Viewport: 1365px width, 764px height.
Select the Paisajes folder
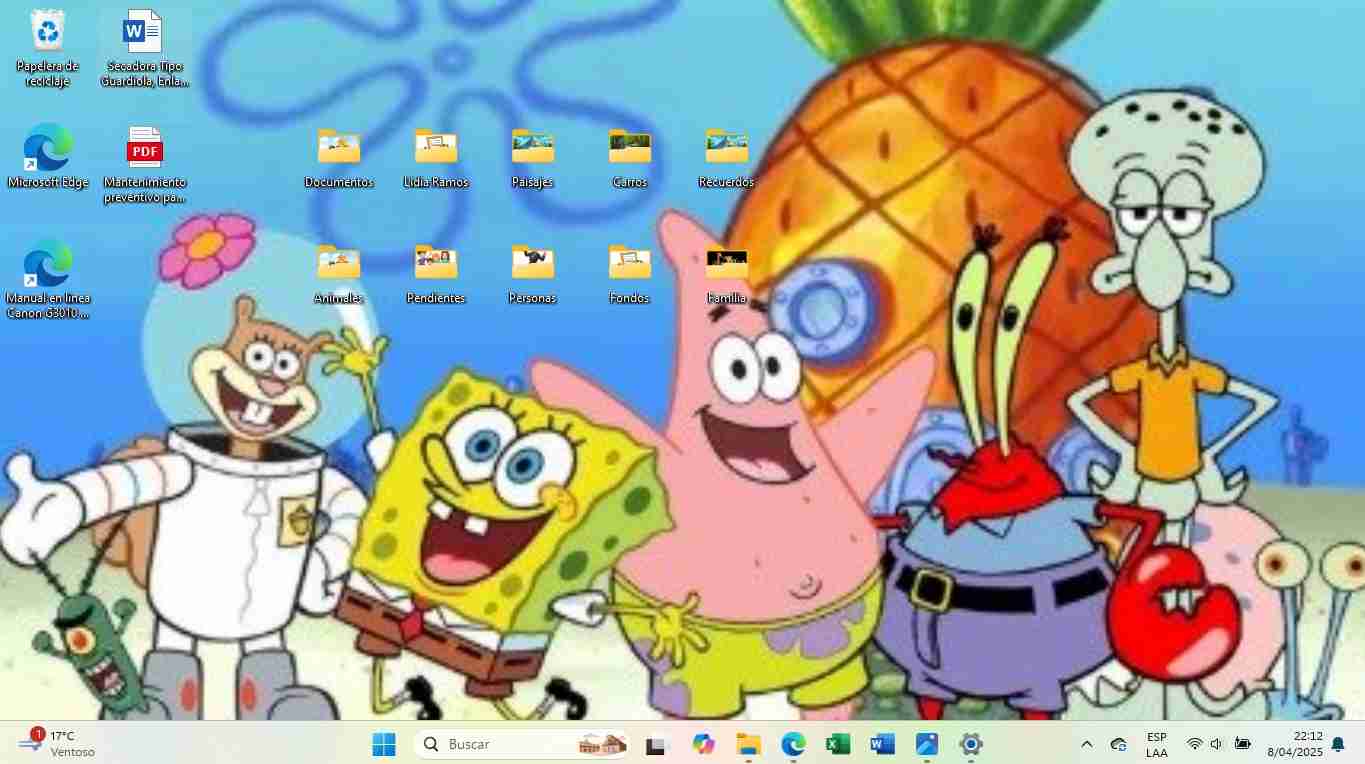click(533, 158)
